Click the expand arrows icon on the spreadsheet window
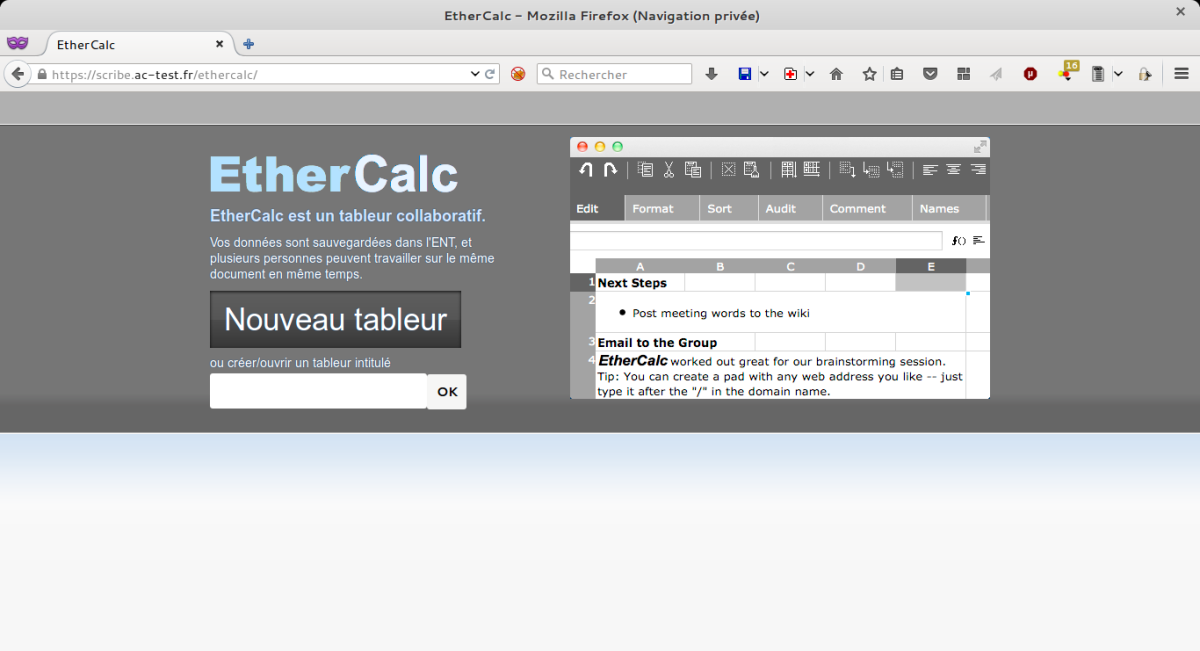Viewport: 1200px width, 651px height. [x=980, y=147]
